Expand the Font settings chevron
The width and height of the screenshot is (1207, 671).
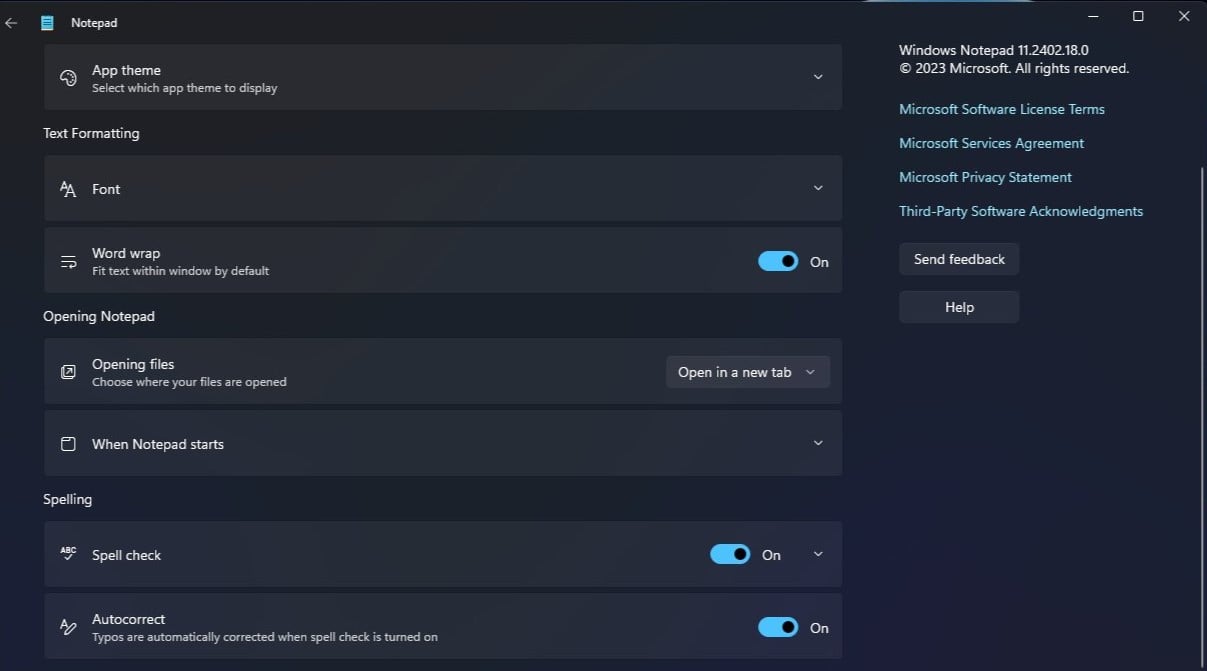point(818,188)
